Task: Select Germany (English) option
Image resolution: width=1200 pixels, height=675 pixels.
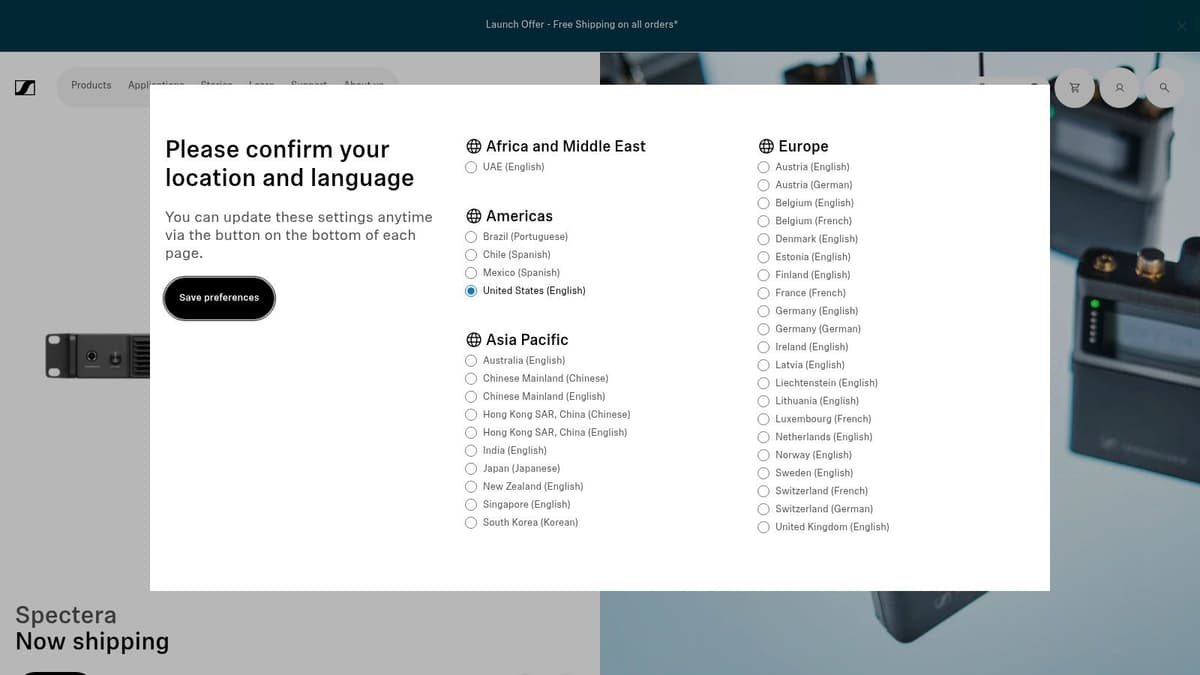Action: pyautogui.click(x=764, y=311)
